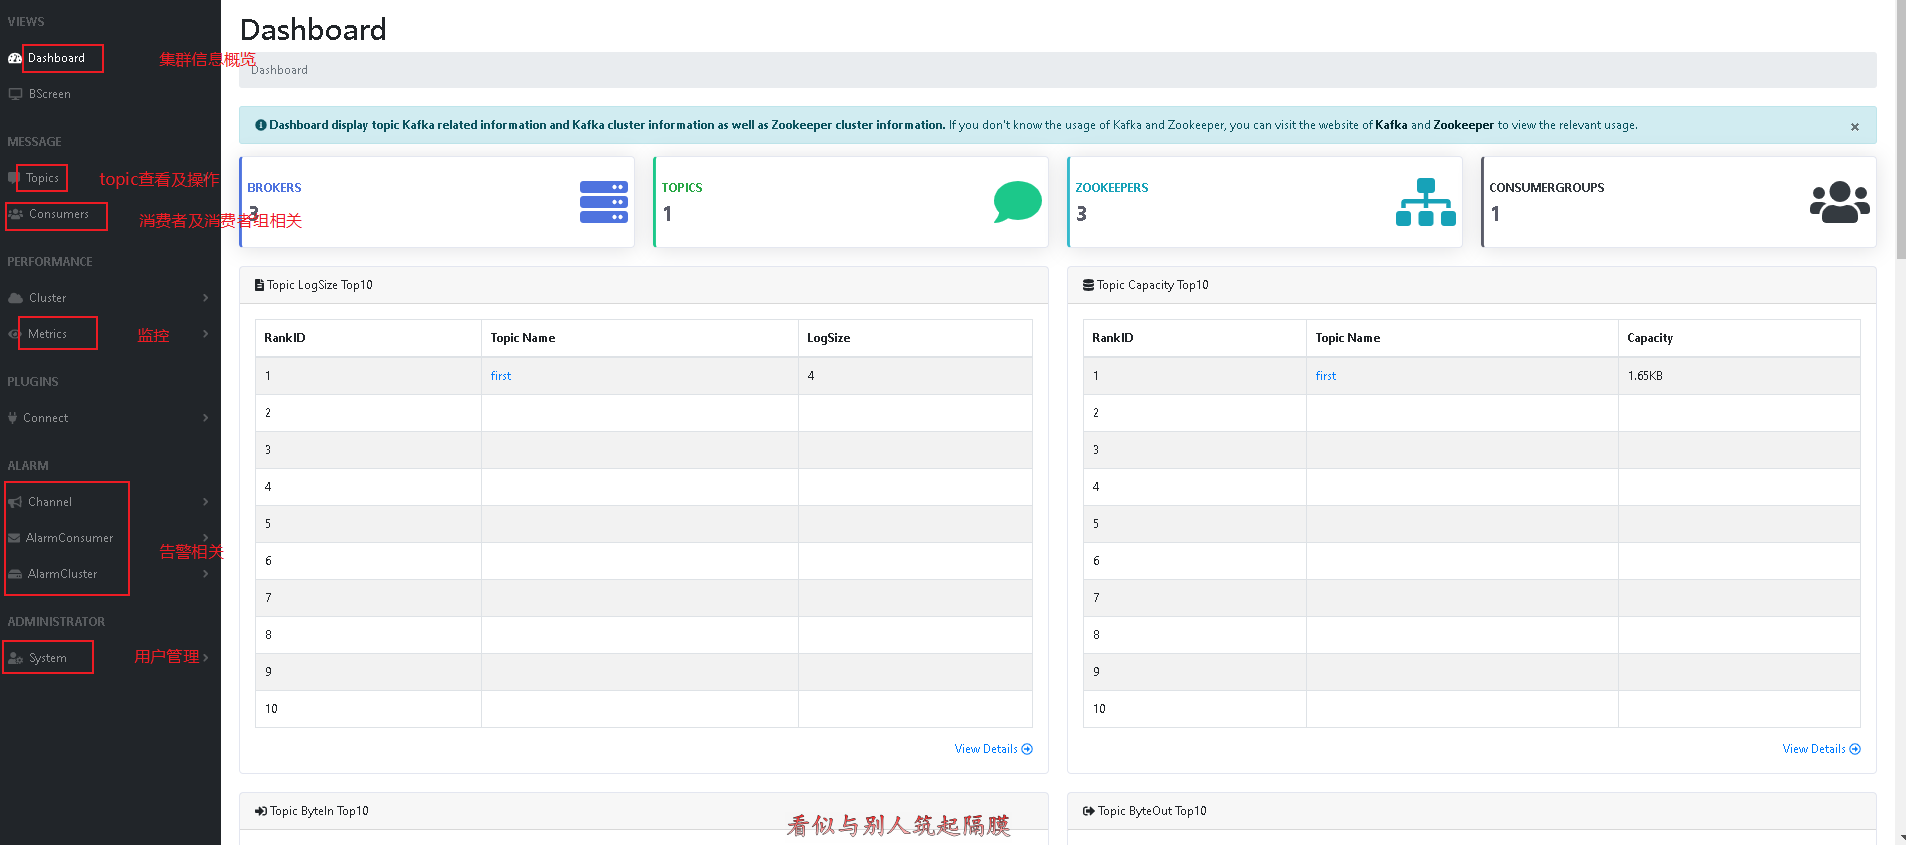This screenshot has width=1906, height=845.
Task: Click the Topic ByteOut Top10 panel title
Action: point(1152,811)
